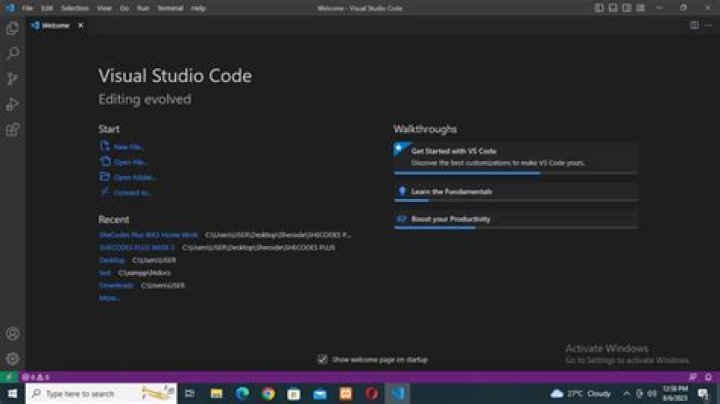The height and width of the screenshot is (404, 720).
Task: Click the New File link
Action: pyautogui.click(x=129, y=146)
